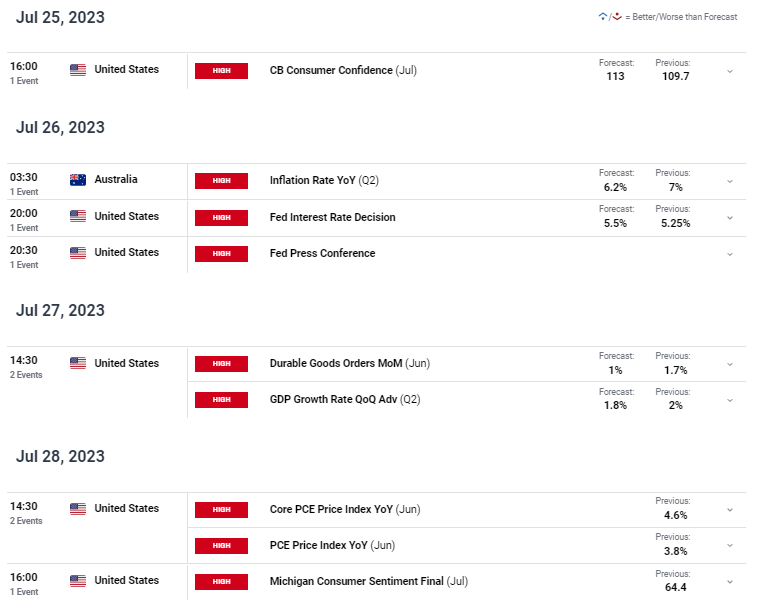Click the Better/Worse than Forecast legend icon
Screen dimensions: 759x614
(610, 17)
